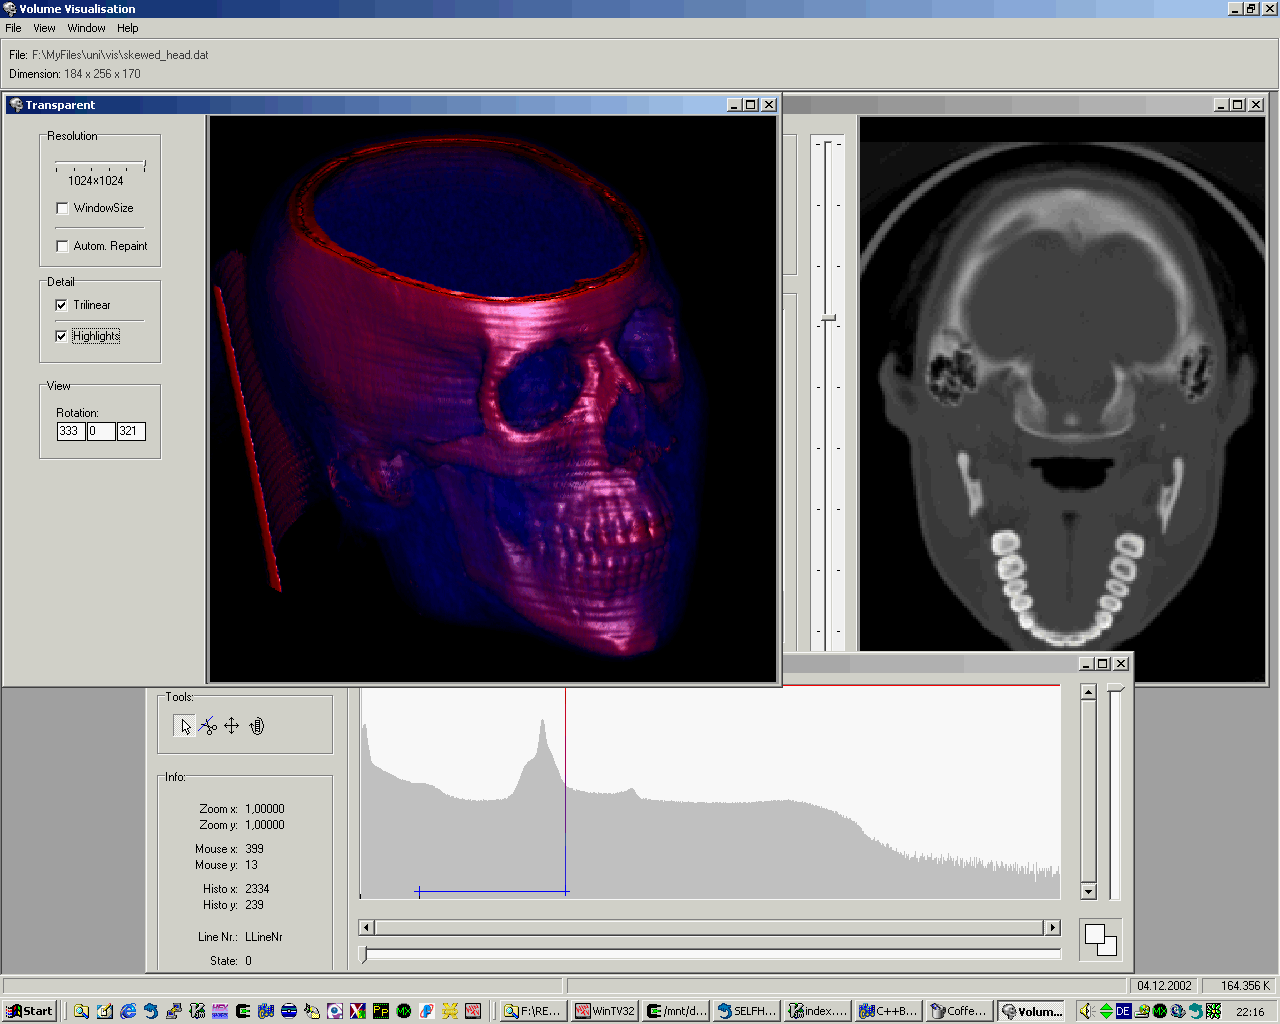
Task: Click the histogram vertical scrollbar down arrow
Action: (x=1089, y=891)
